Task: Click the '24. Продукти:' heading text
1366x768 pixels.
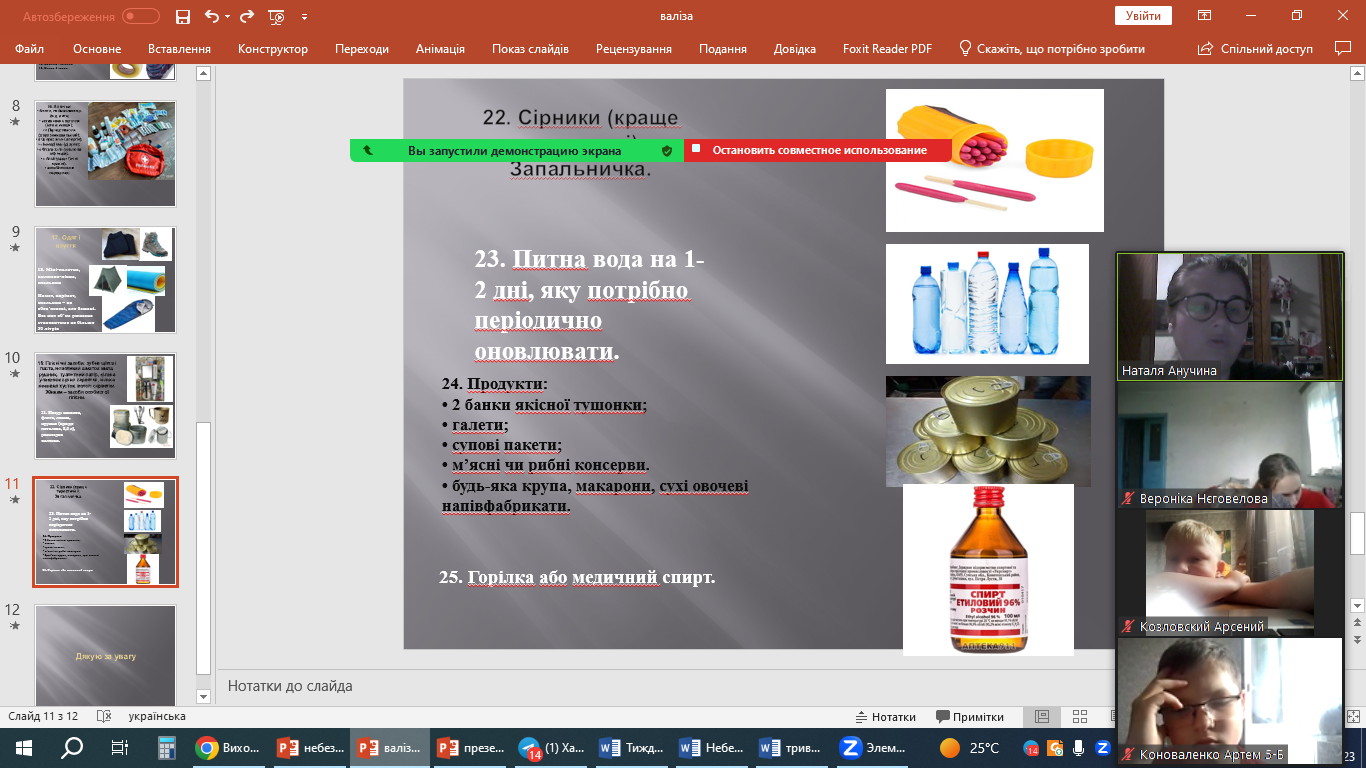Action: pos(495,384)
